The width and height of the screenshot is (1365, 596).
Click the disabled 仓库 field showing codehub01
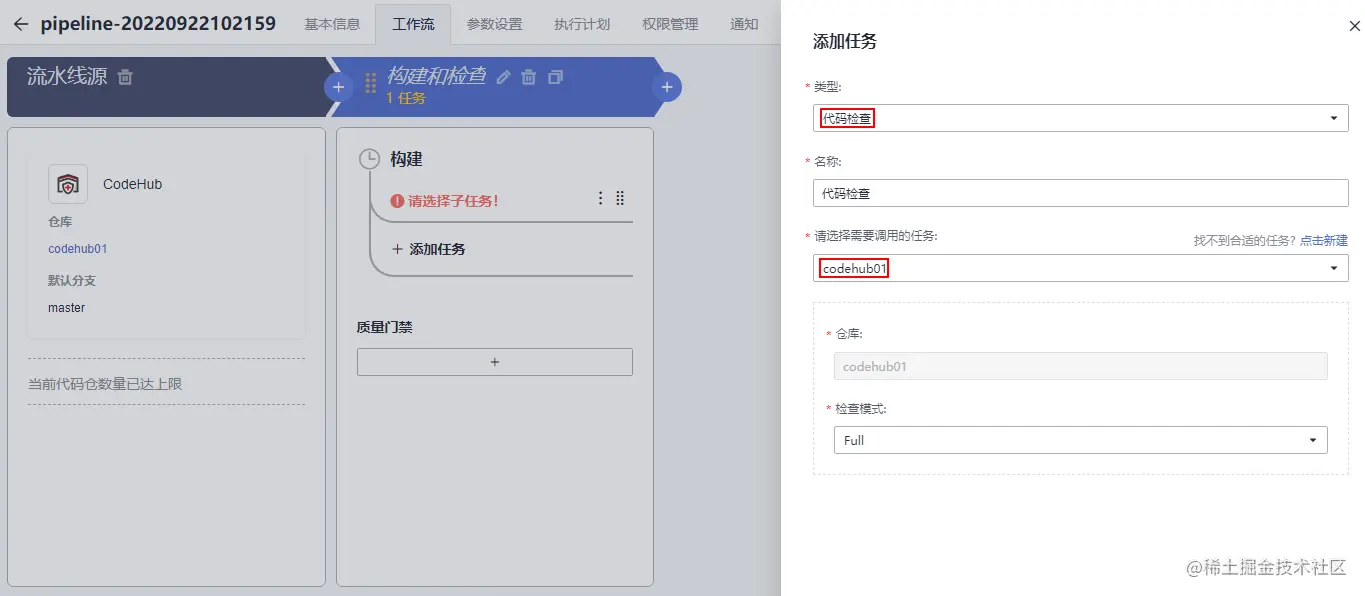pos(1081,366)
